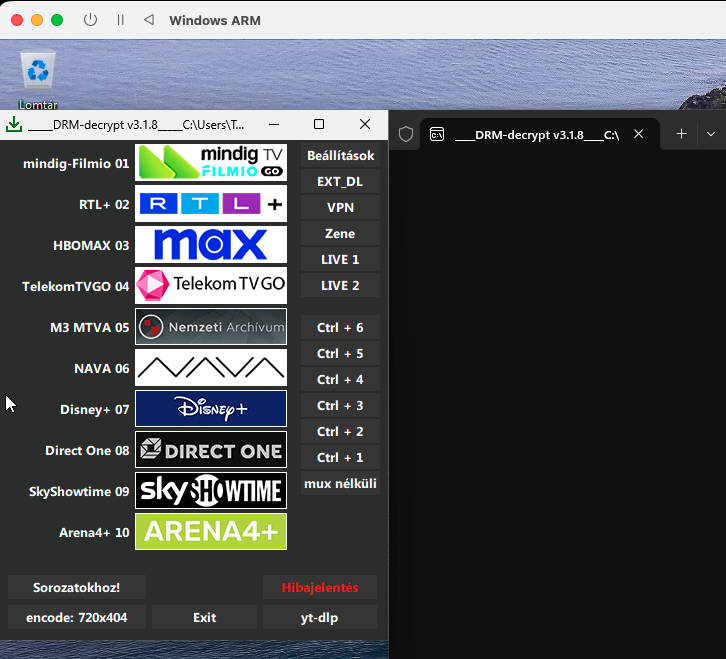Start LIVE 2

tap(340, 285)
